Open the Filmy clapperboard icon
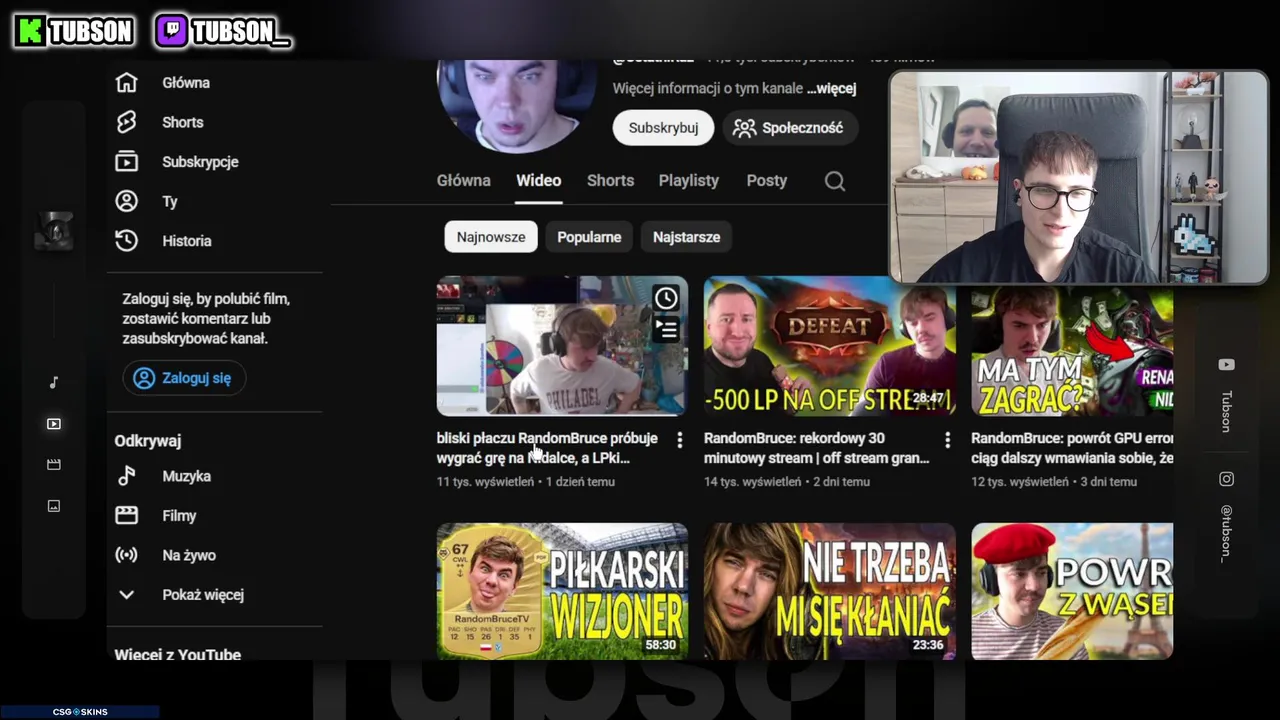This screenshot has height=720, width=1280. tap(126, 516)
